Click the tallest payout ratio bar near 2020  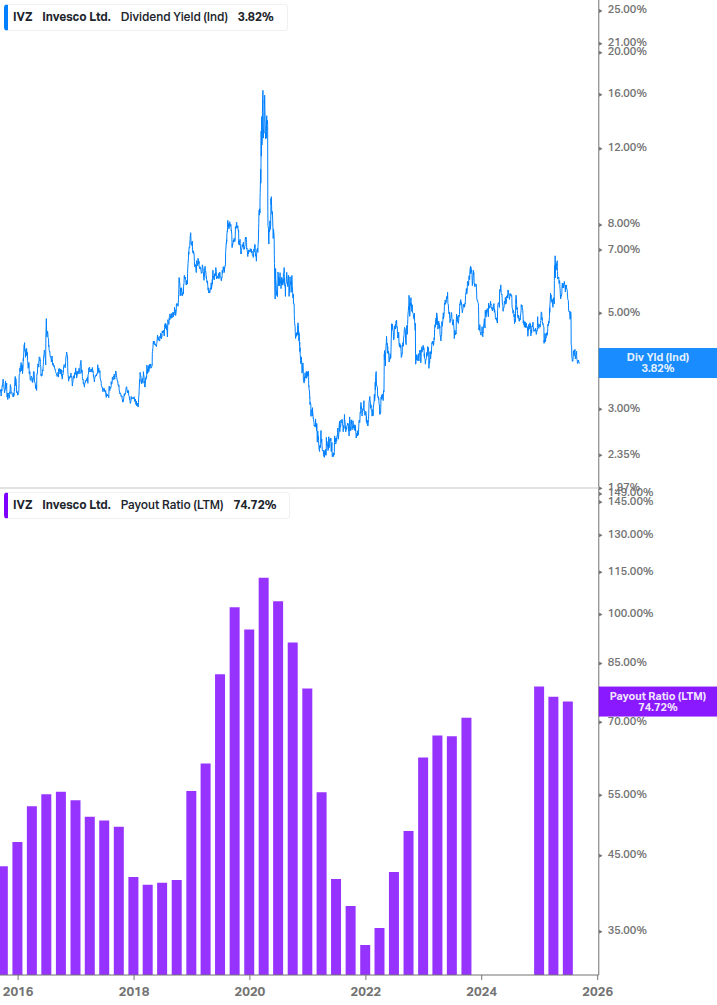pos(263,776)
